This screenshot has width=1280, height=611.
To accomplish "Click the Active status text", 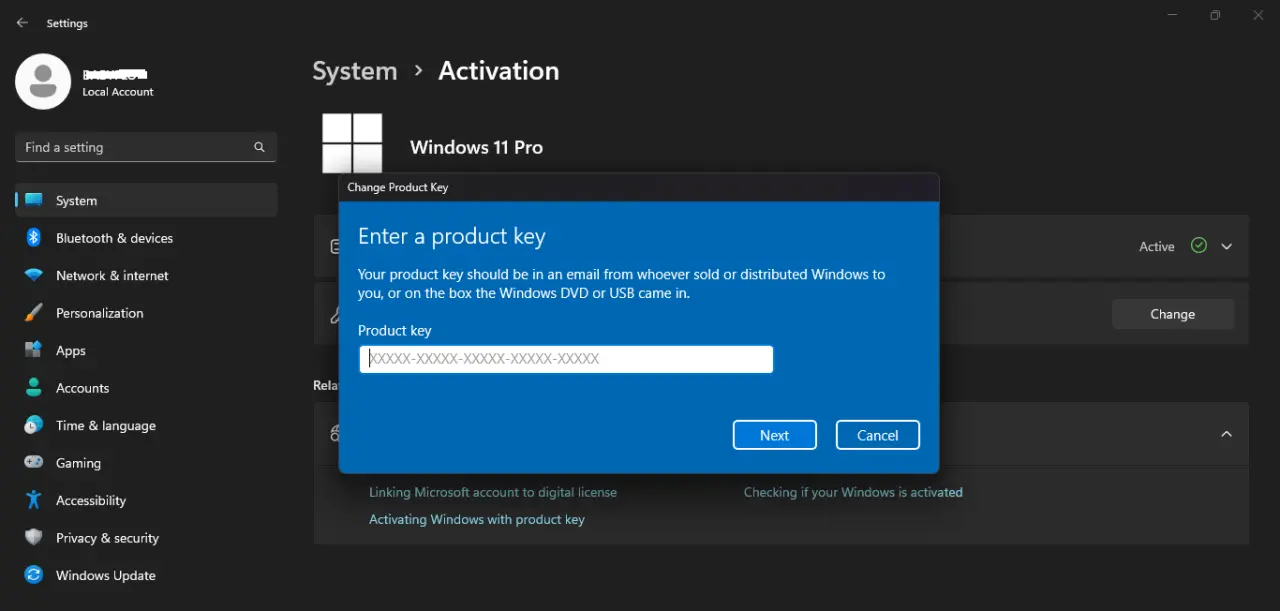I will coord(1157,246).
